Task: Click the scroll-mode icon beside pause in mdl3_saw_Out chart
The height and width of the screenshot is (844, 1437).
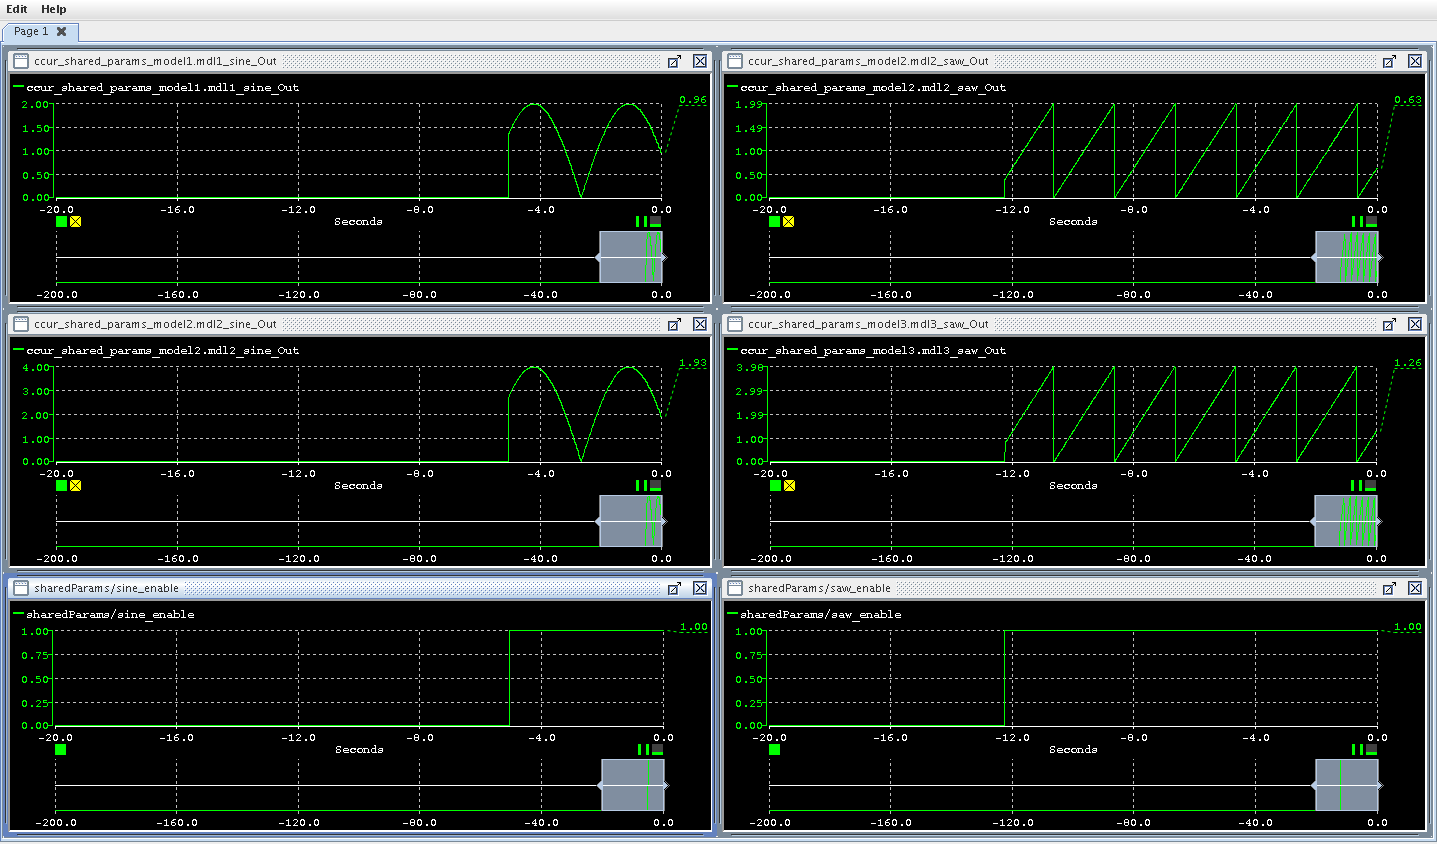Action: (x=1371, y=486)
